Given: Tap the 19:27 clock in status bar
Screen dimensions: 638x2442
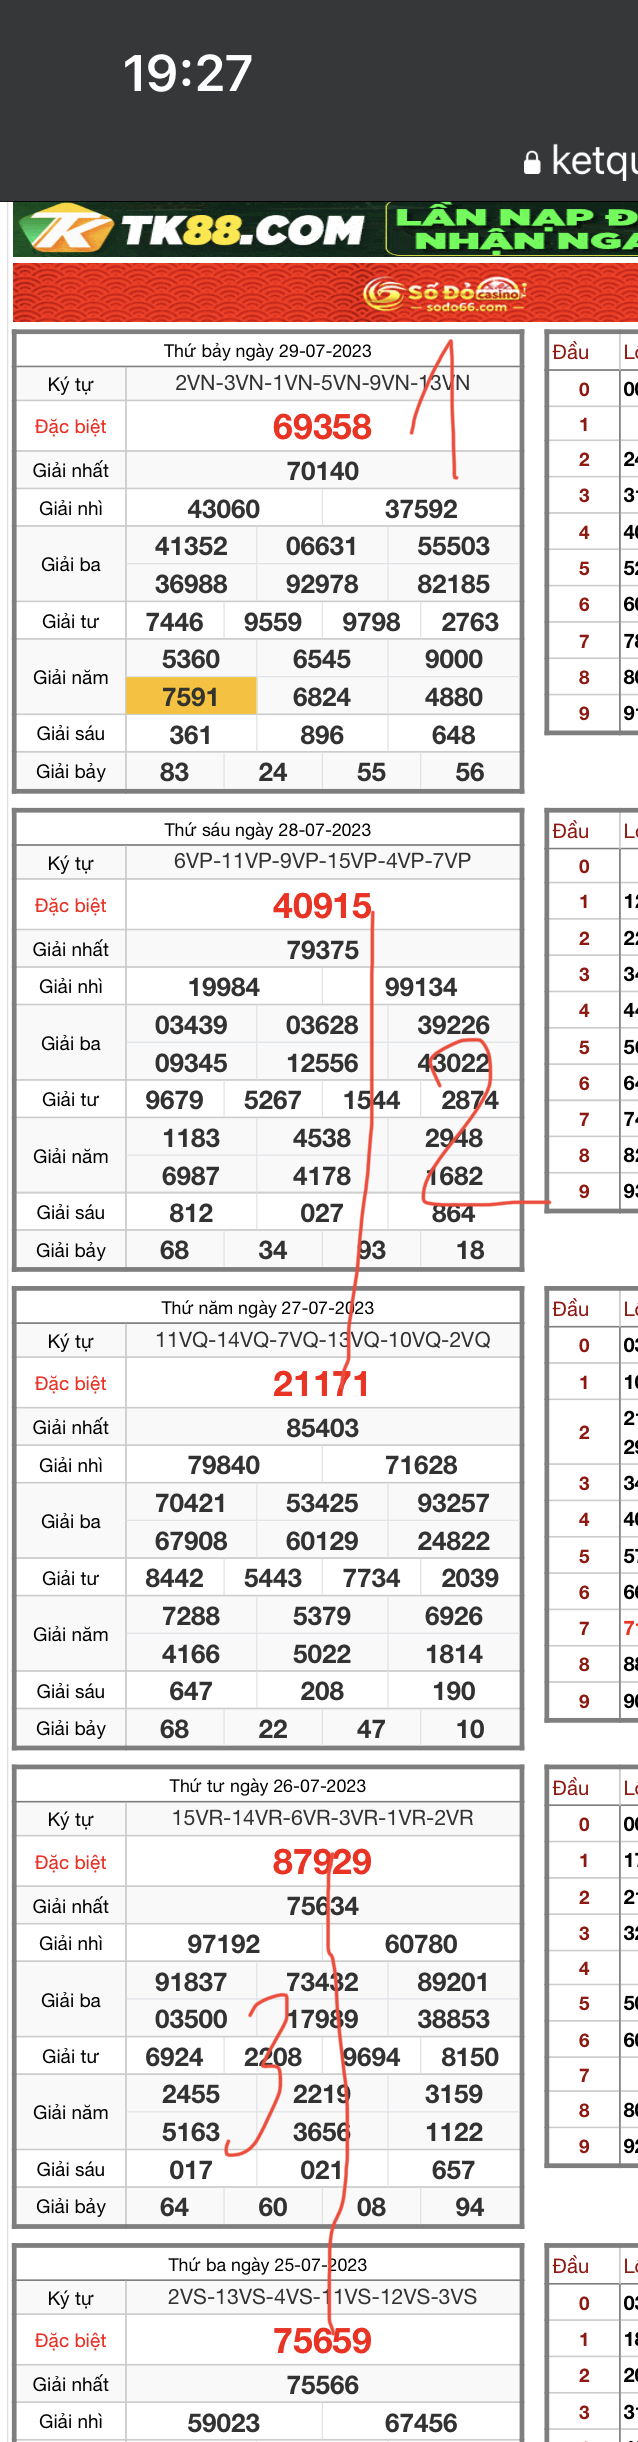Looking at the screenshot, I should click(187, 74).
